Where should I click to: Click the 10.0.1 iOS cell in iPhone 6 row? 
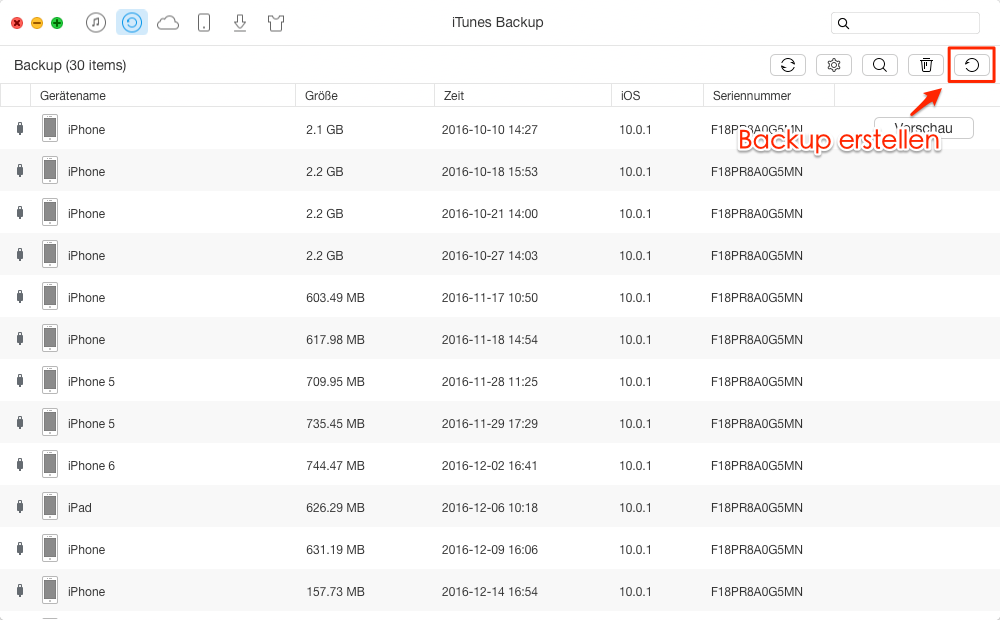tap(635, 466)
